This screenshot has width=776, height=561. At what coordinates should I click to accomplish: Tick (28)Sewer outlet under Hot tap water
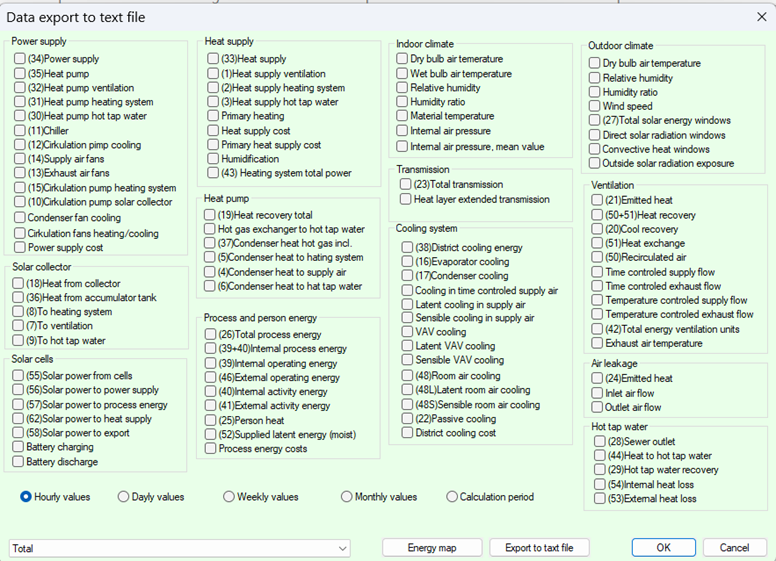599,441
